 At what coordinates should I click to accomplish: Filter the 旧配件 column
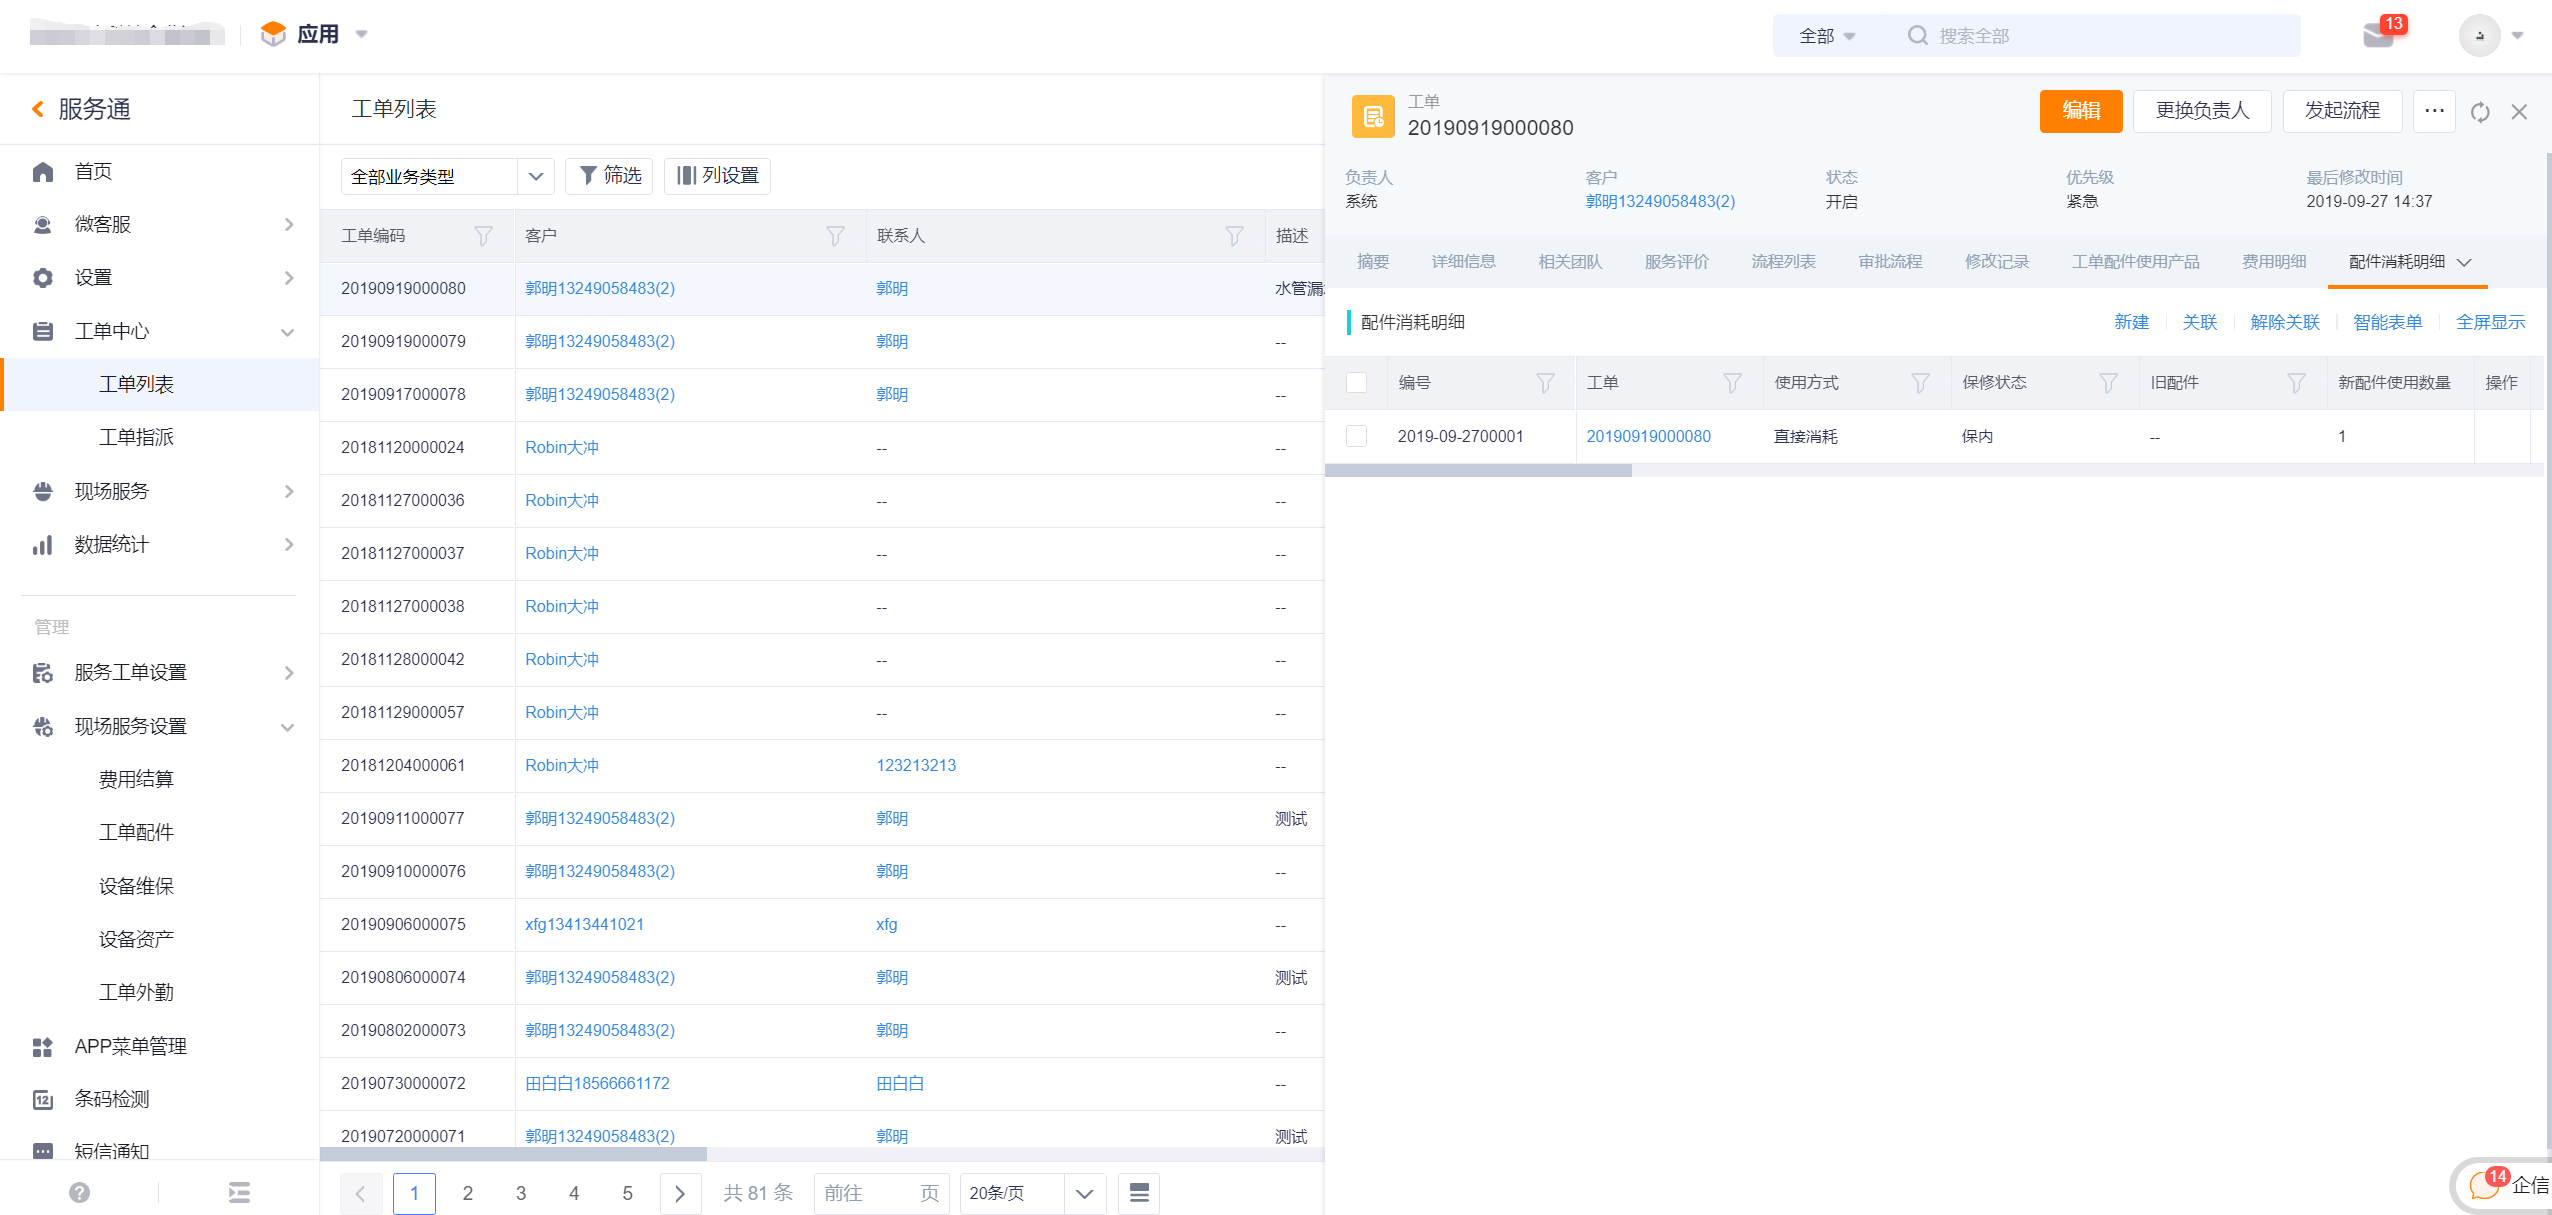pyautogui.click(x=2296, y=383)
